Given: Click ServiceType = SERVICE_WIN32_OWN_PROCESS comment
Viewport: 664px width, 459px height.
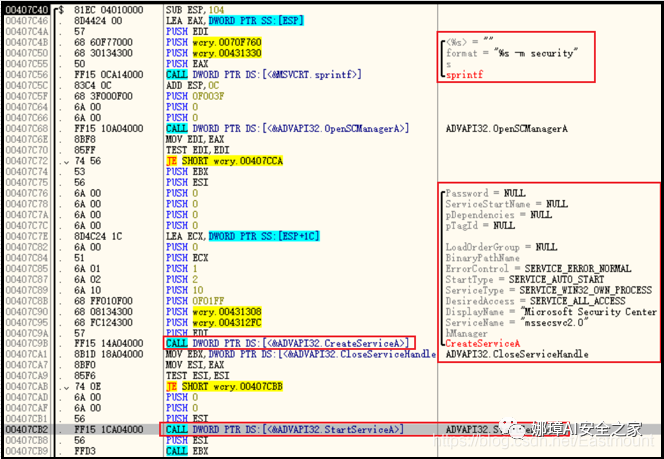Looking at the screenshot, I should 549,290.
